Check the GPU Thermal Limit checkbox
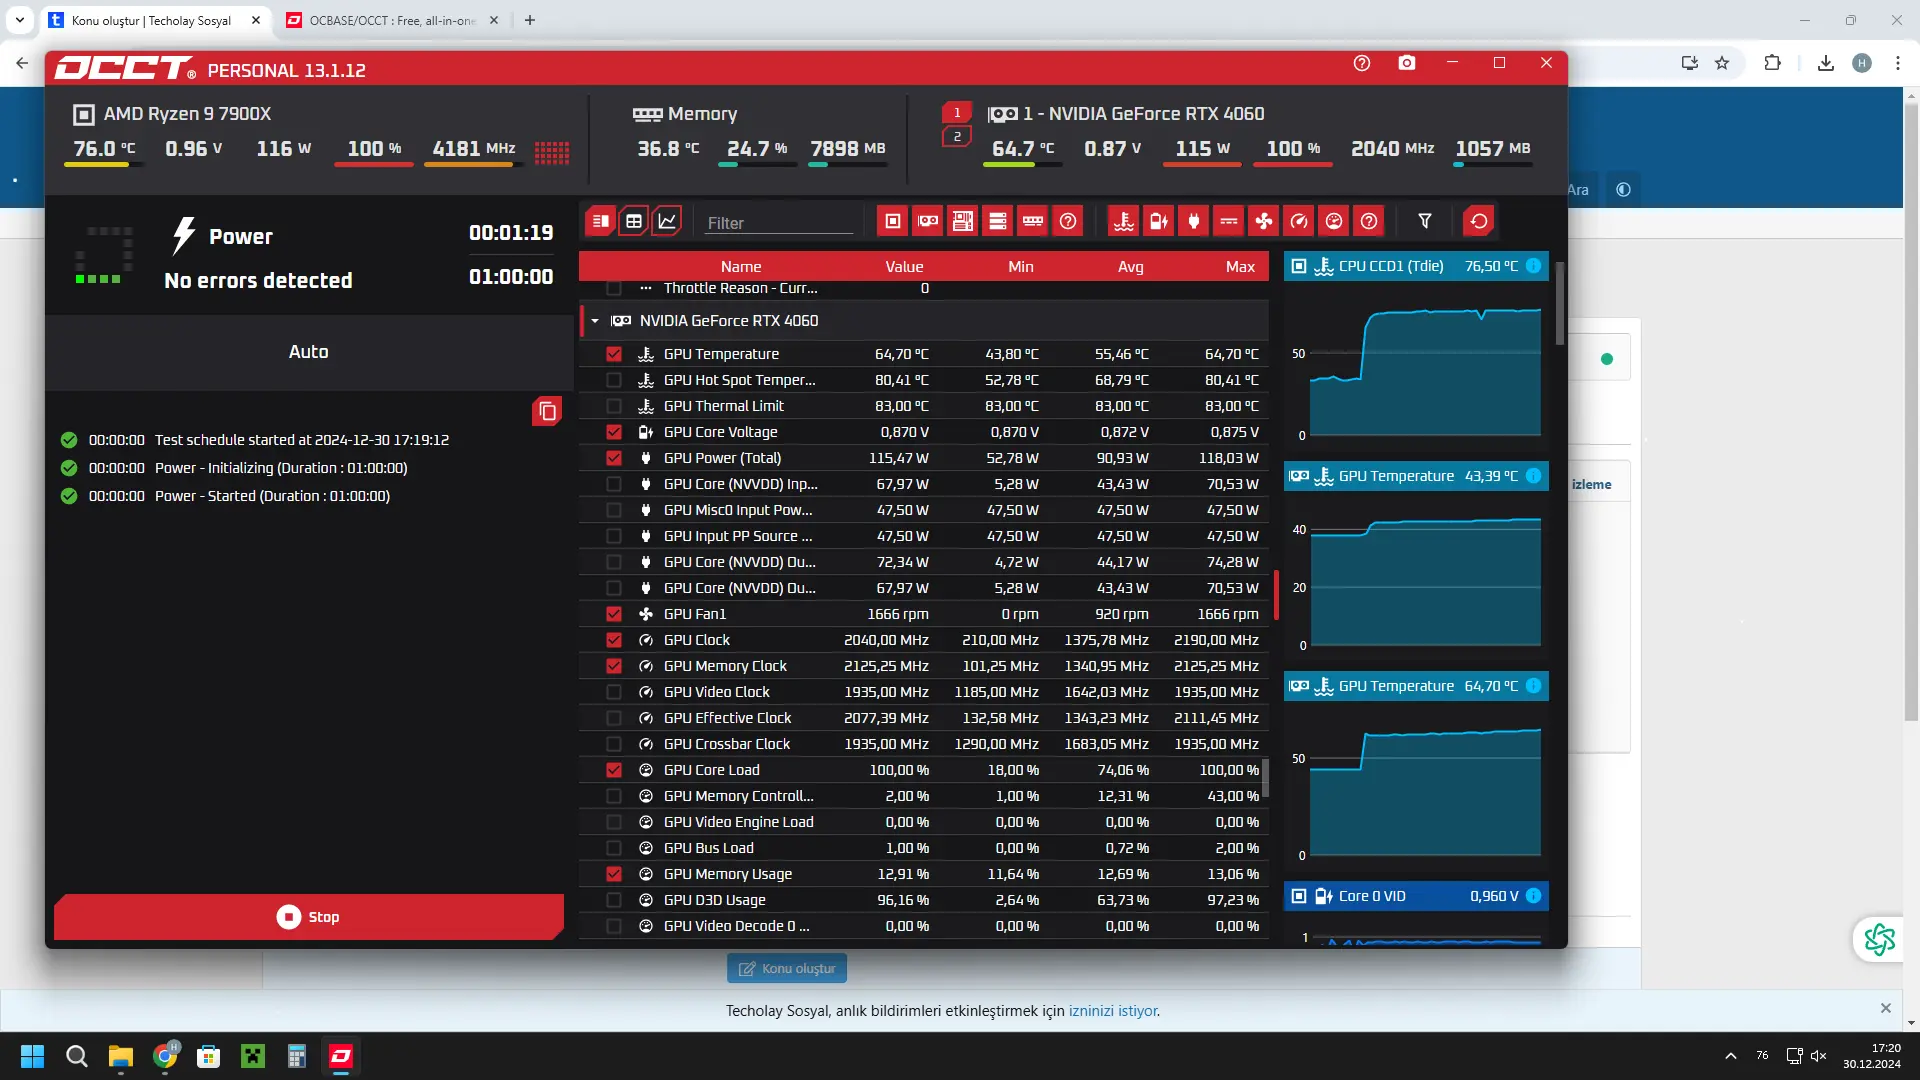 coord(614,406)
